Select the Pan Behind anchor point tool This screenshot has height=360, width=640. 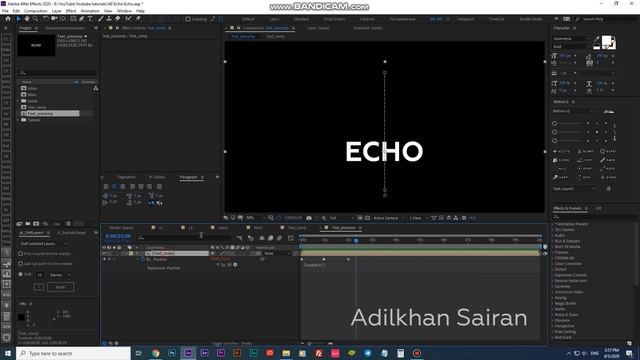point(63,19)
